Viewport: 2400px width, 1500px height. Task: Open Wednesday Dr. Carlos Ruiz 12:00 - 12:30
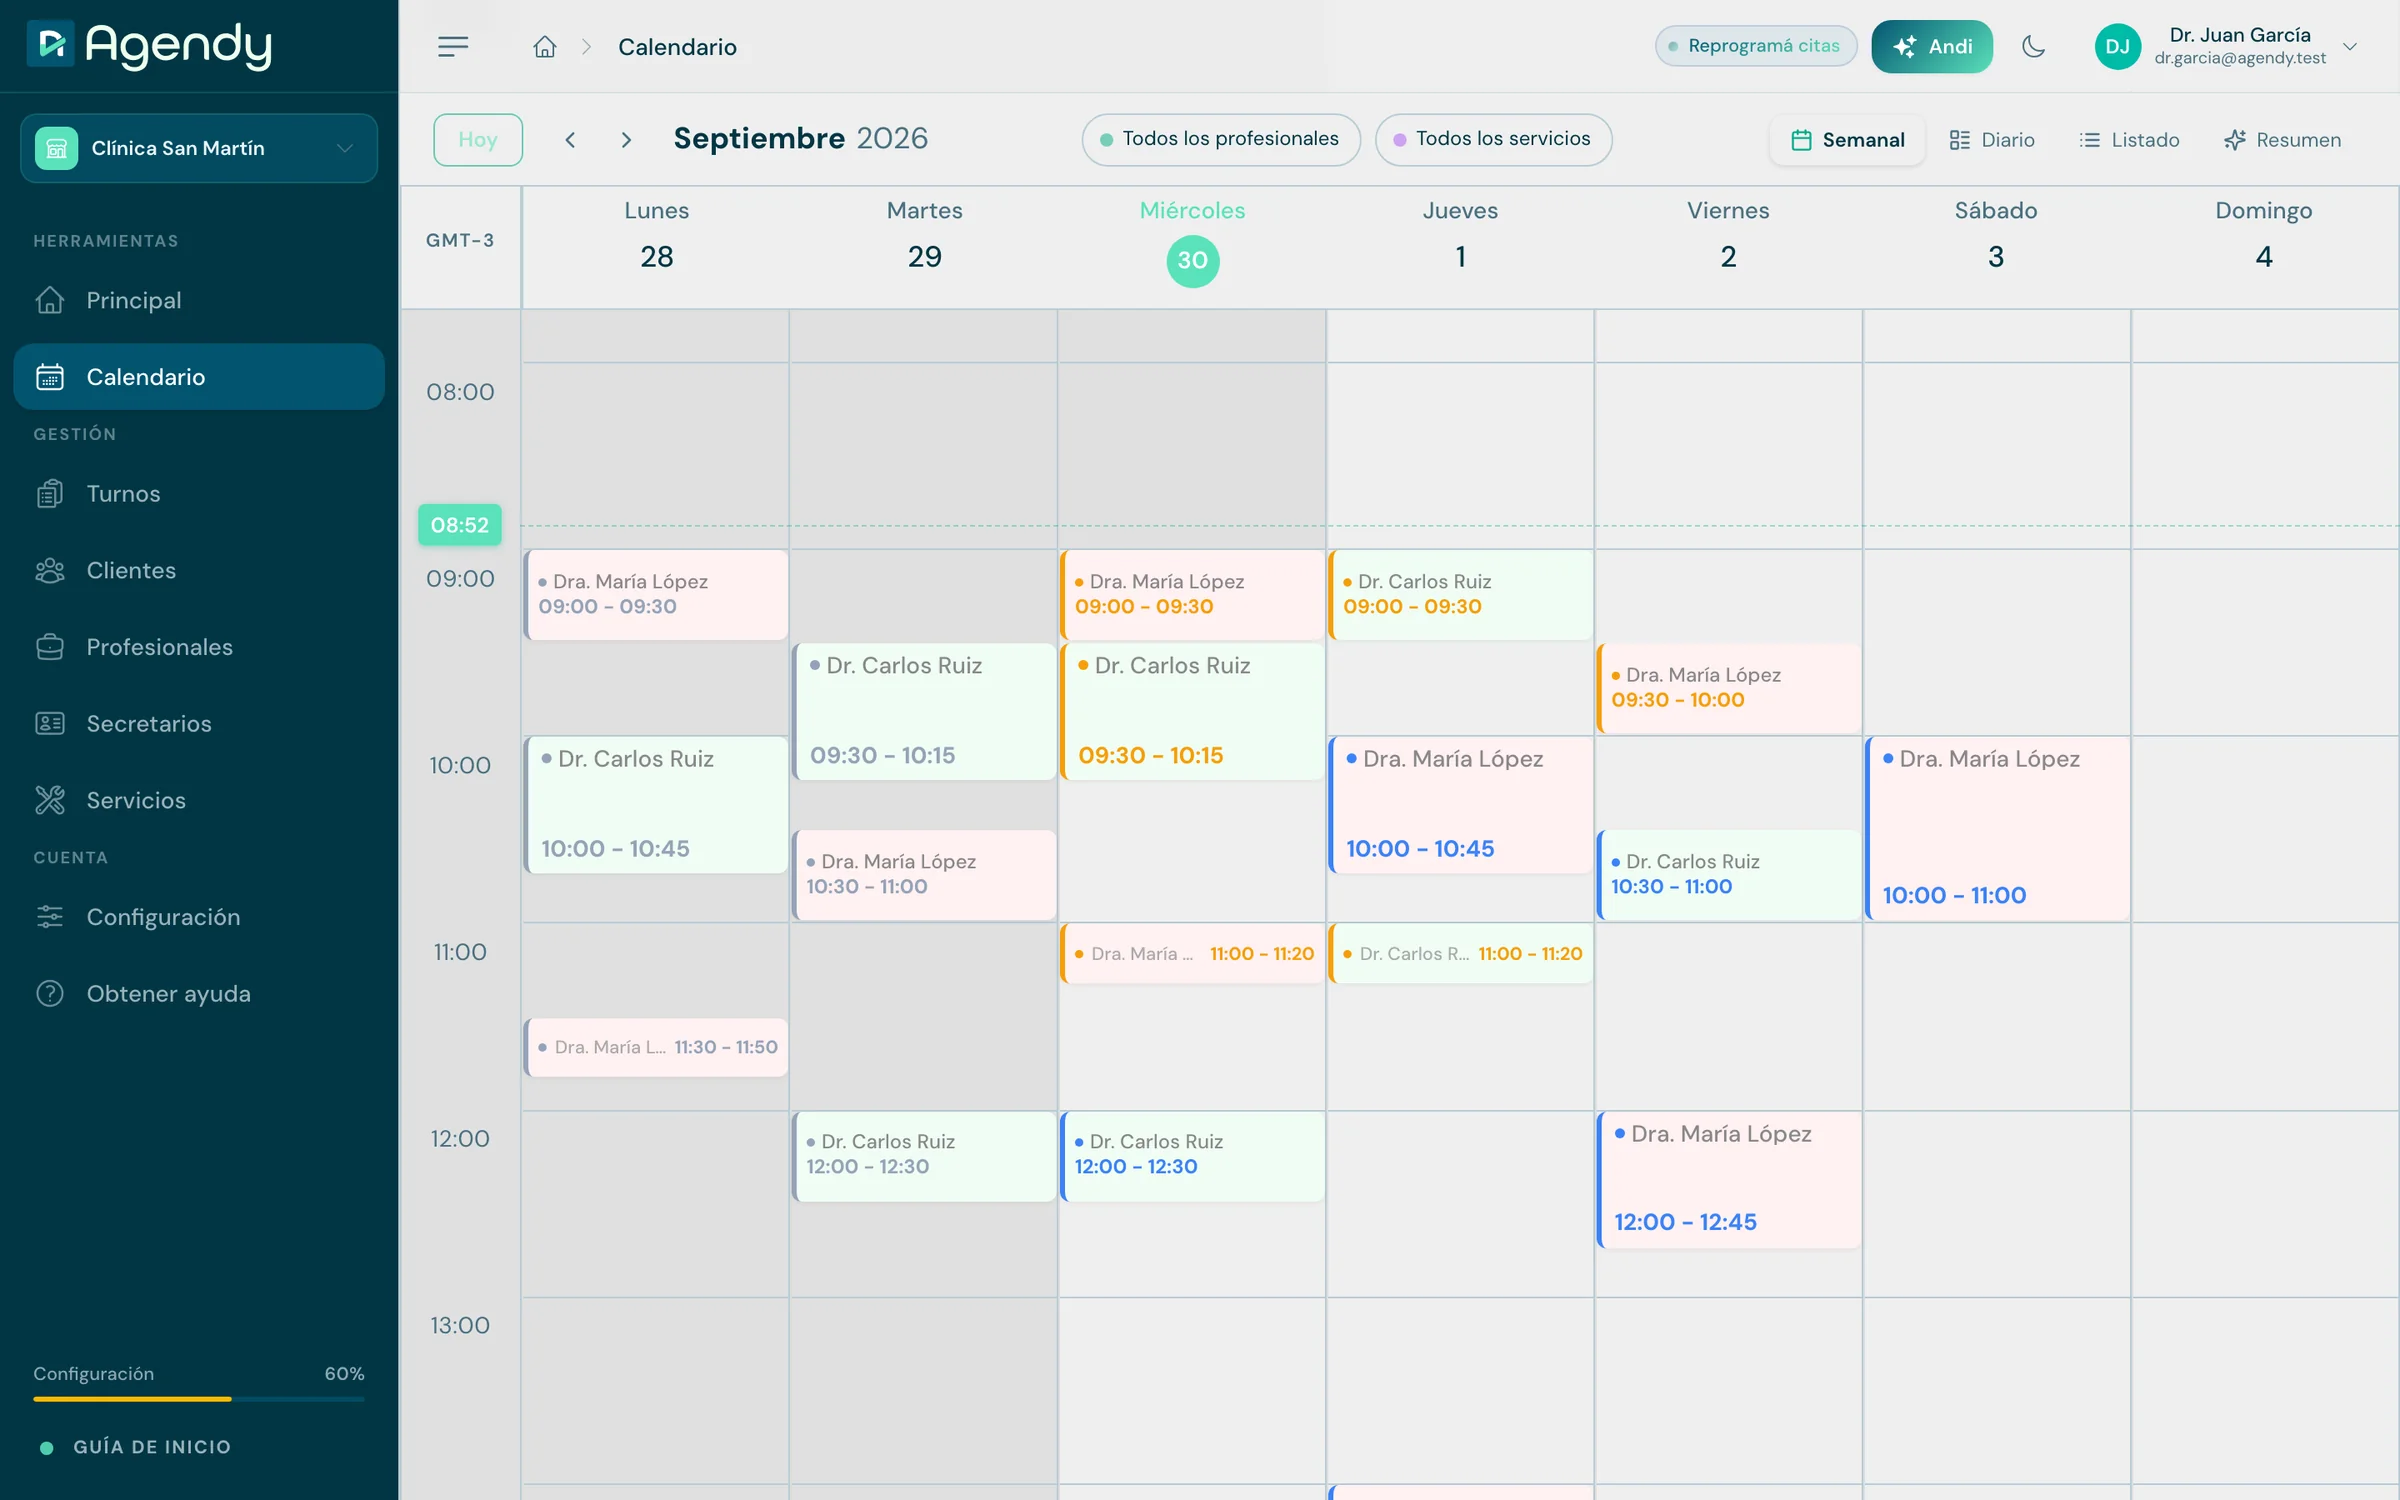coord(1192,1156)
